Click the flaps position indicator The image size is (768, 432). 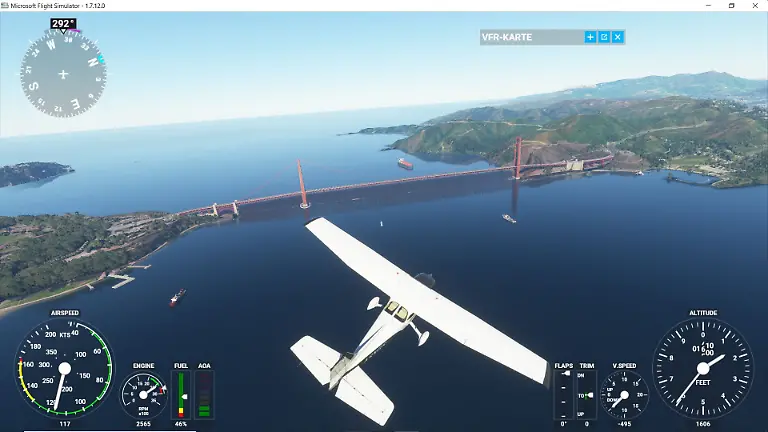click(564, 395)
